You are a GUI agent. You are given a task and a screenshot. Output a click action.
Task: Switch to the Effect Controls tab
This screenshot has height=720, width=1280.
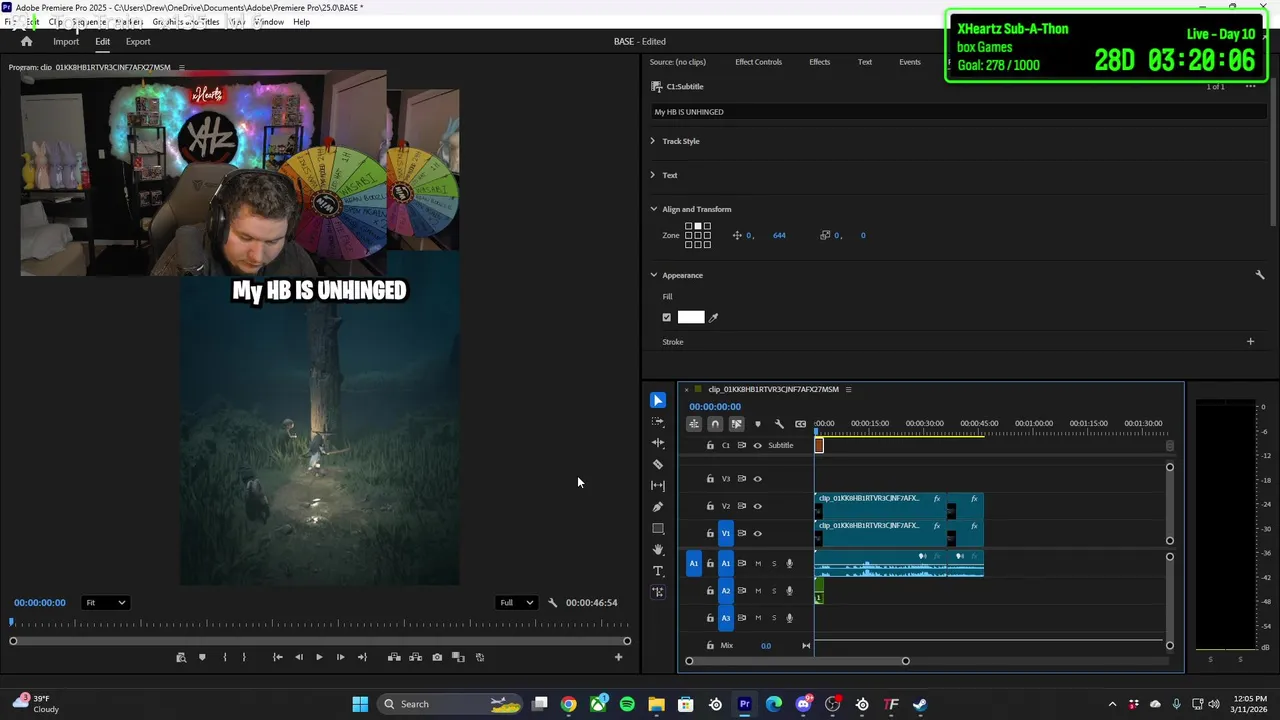pos(758,62)
